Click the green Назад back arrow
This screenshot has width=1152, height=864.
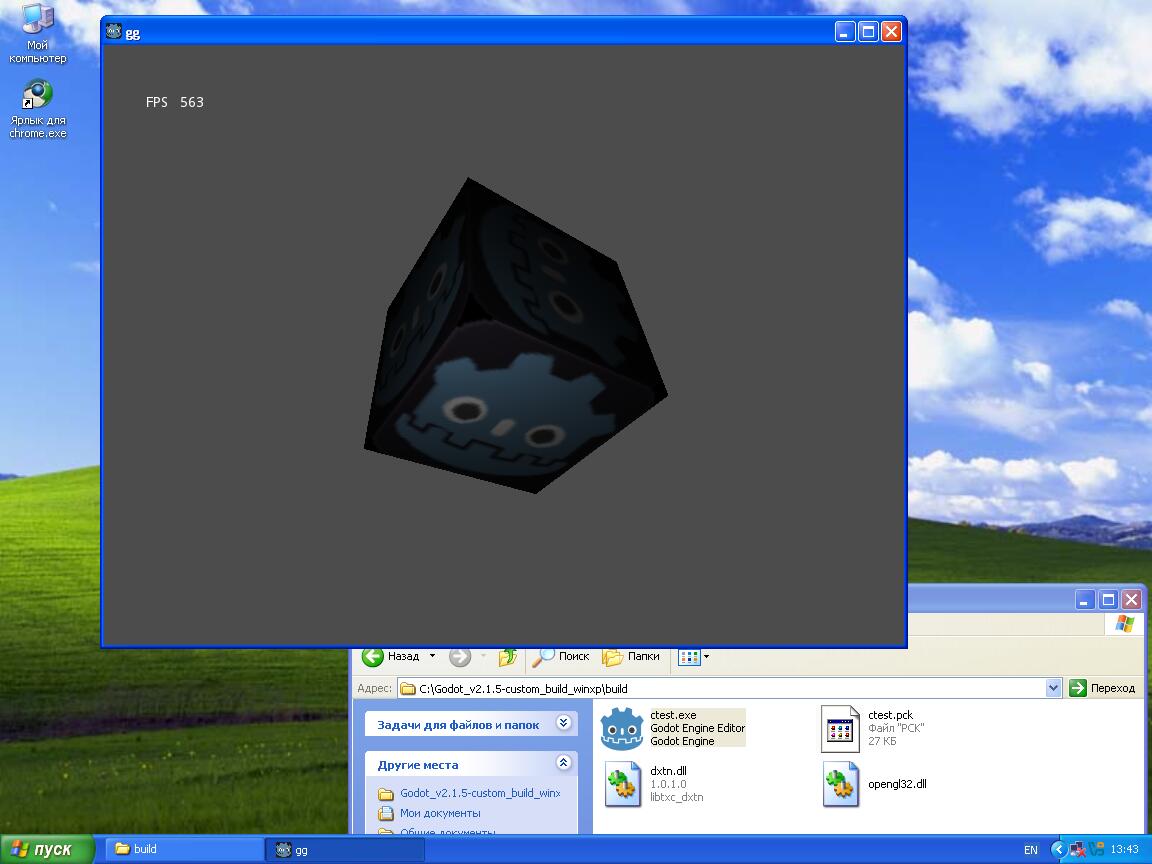(x=372, y=657)
